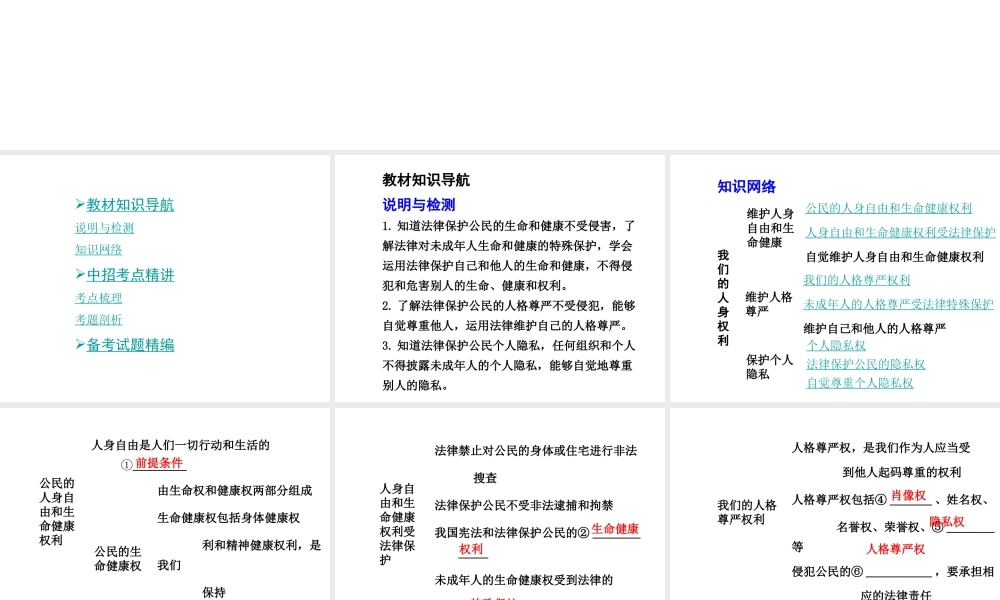Click the 我们的人格尊严权利 link
1000x600 pixels.
tap(857, 280)
